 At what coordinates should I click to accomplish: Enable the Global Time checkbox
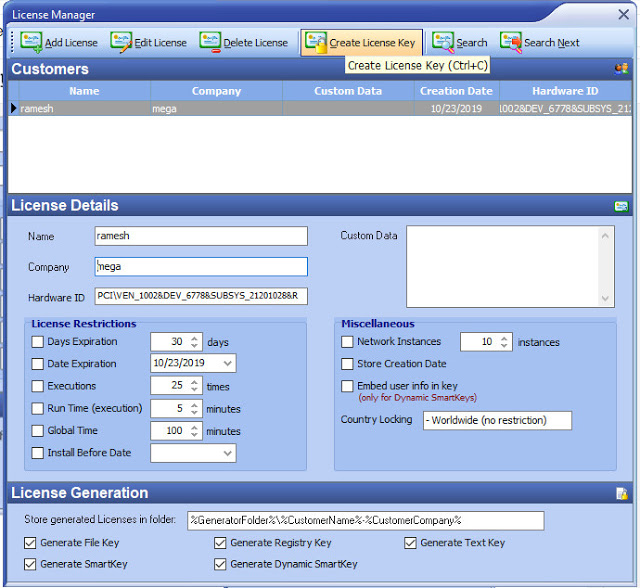click(x=38, y=430)
